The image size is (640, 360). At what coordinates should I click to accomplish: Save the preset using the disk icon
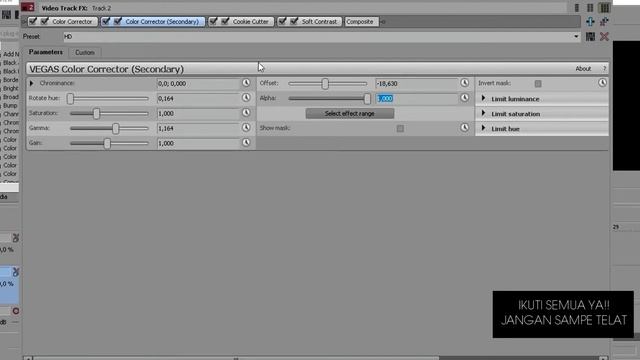pyautogui.click(x=590, y=37)
